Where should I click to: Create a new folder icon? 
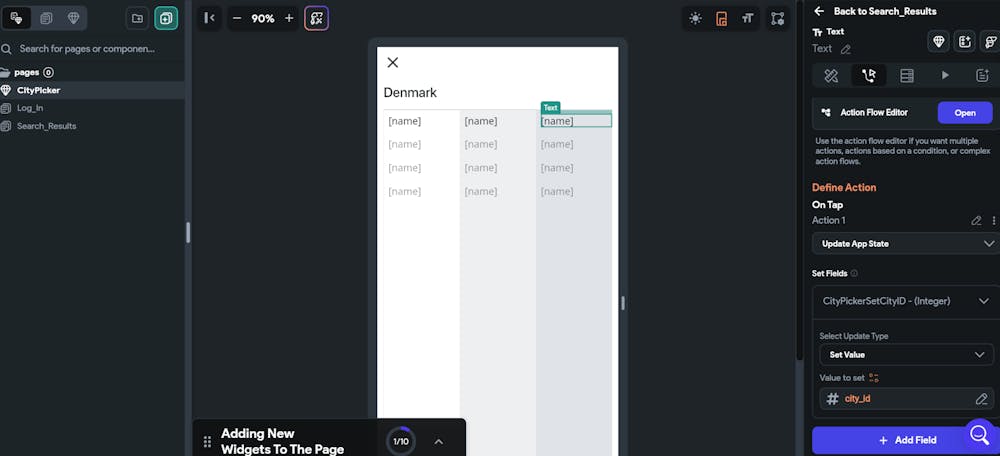[137, 18]
